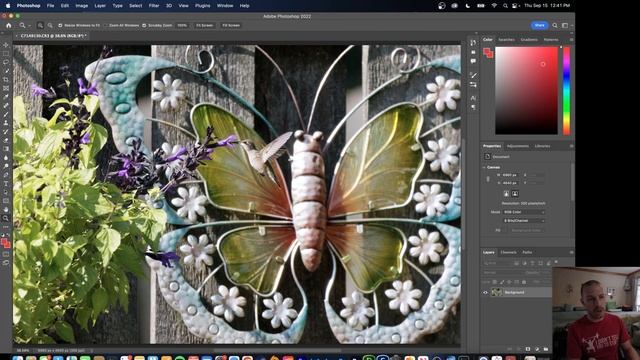Viewport: 640px width, 360px height.
Task: Choose the Zoom In magnifier mode
Action: point(40,25)
